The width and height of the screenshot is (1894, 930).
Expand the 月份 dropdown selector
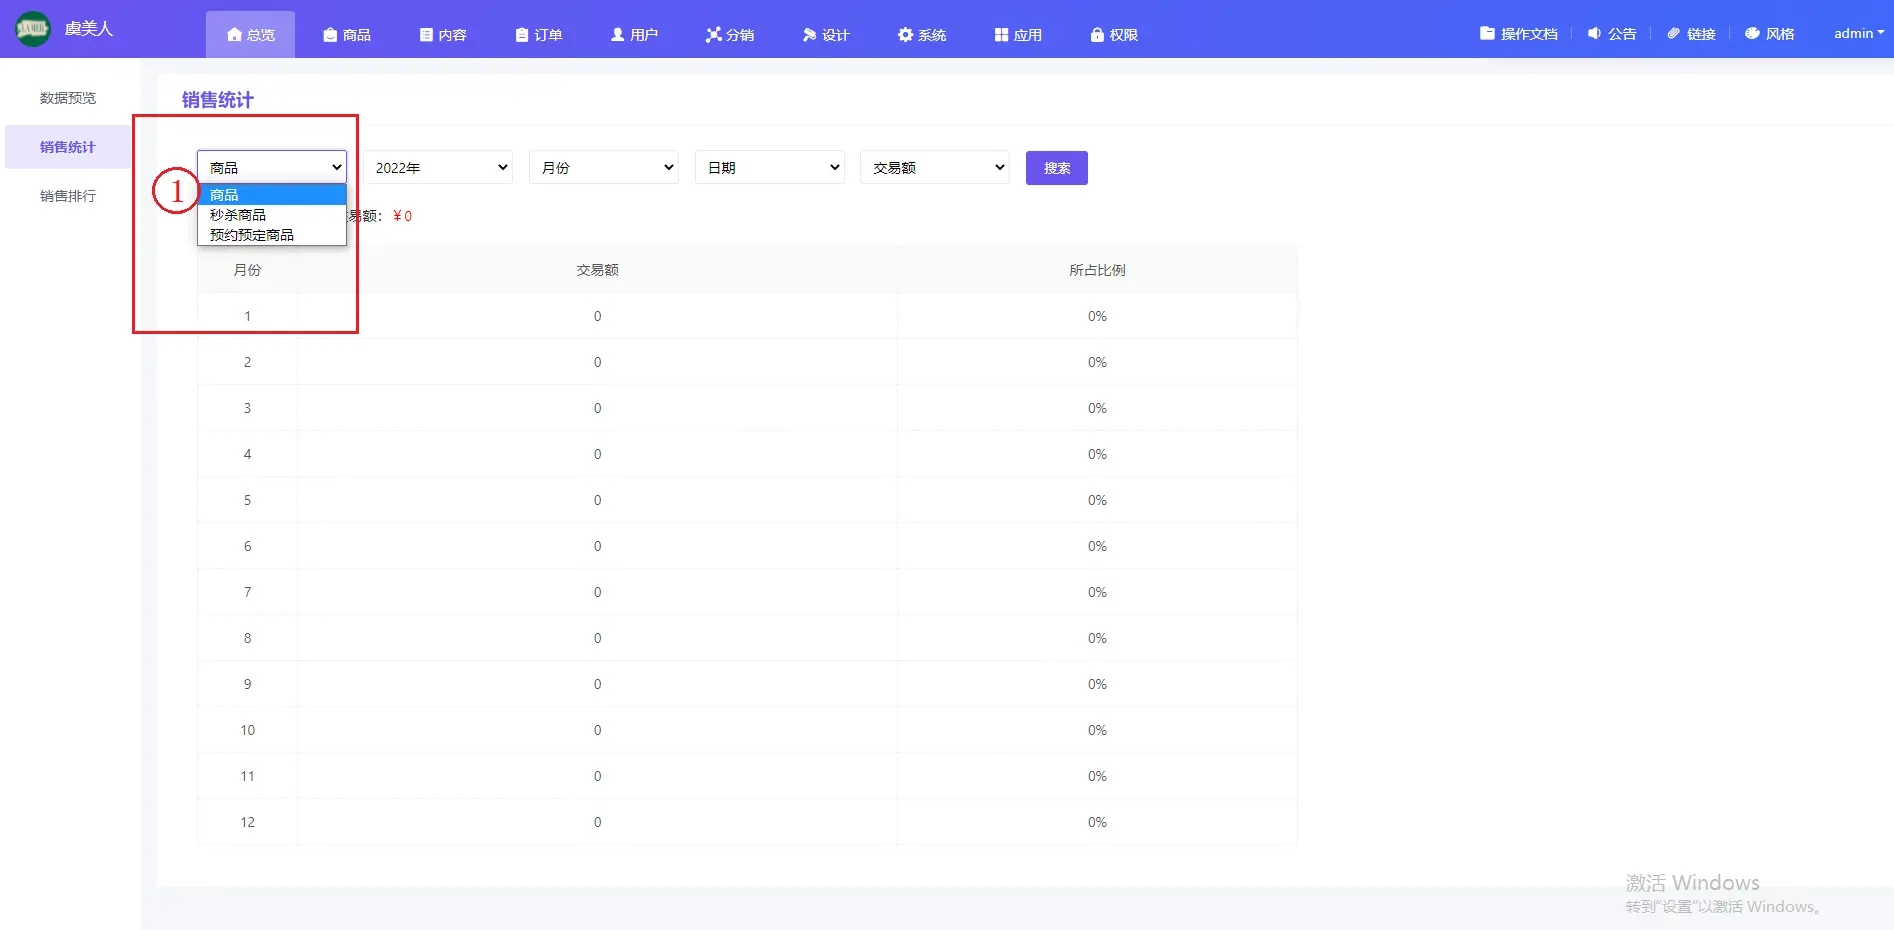click(x=604, y=168)
